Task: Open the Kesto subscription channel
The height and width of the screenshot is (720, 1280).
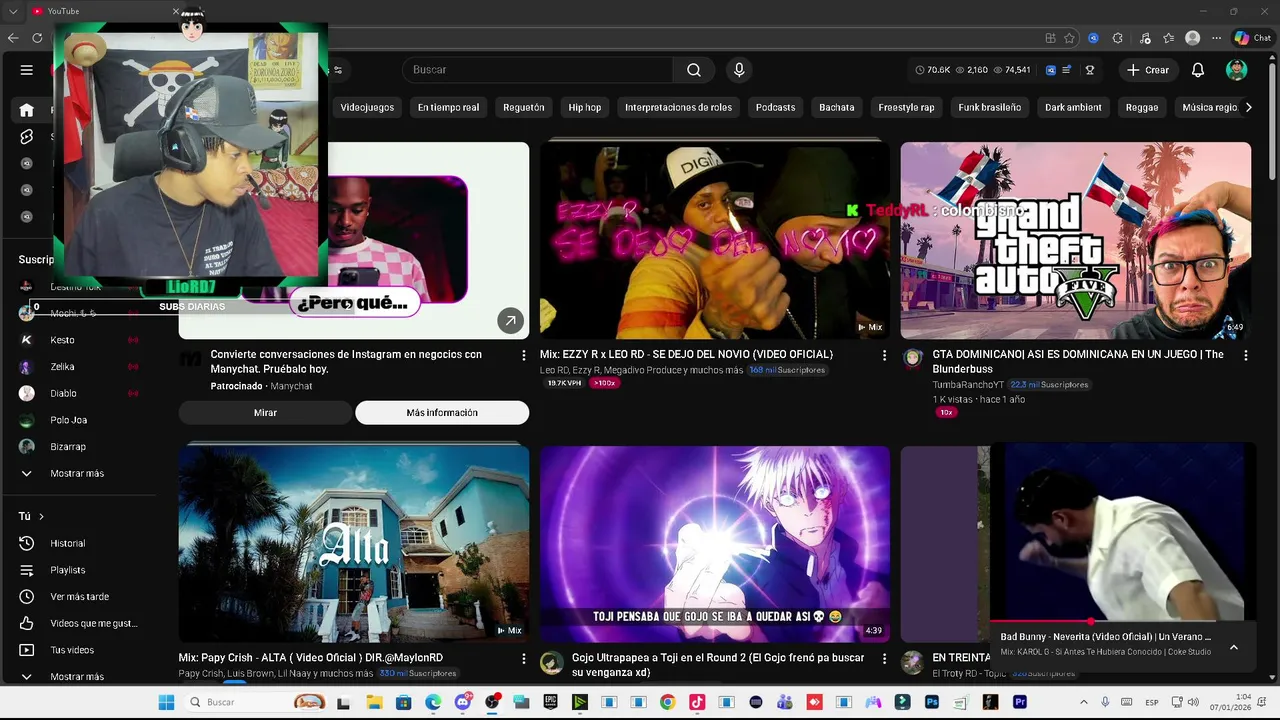Action: [62, 340]
